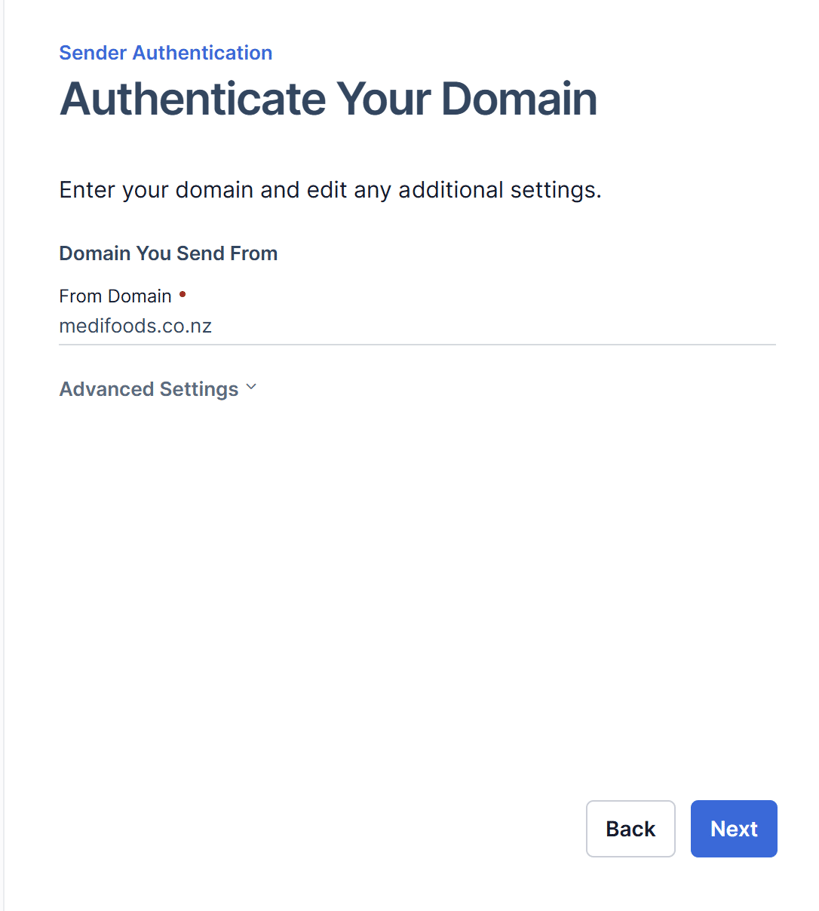The width and height of the screenshot is (819, 911).
Task: Click inside the From Domain input field
Action: [x=400, y=325]
